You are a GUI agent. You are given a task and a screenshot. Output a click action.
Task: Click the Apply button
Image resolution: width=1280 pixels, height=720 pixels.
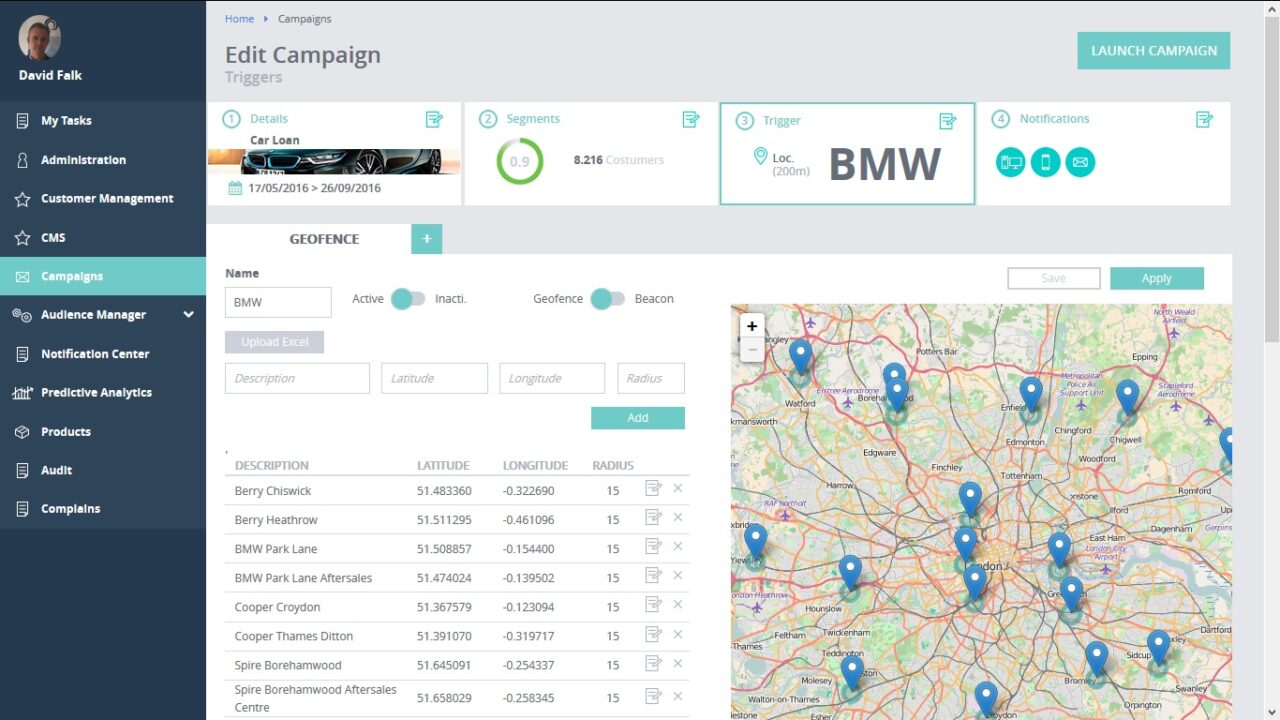pos(1156,278)
